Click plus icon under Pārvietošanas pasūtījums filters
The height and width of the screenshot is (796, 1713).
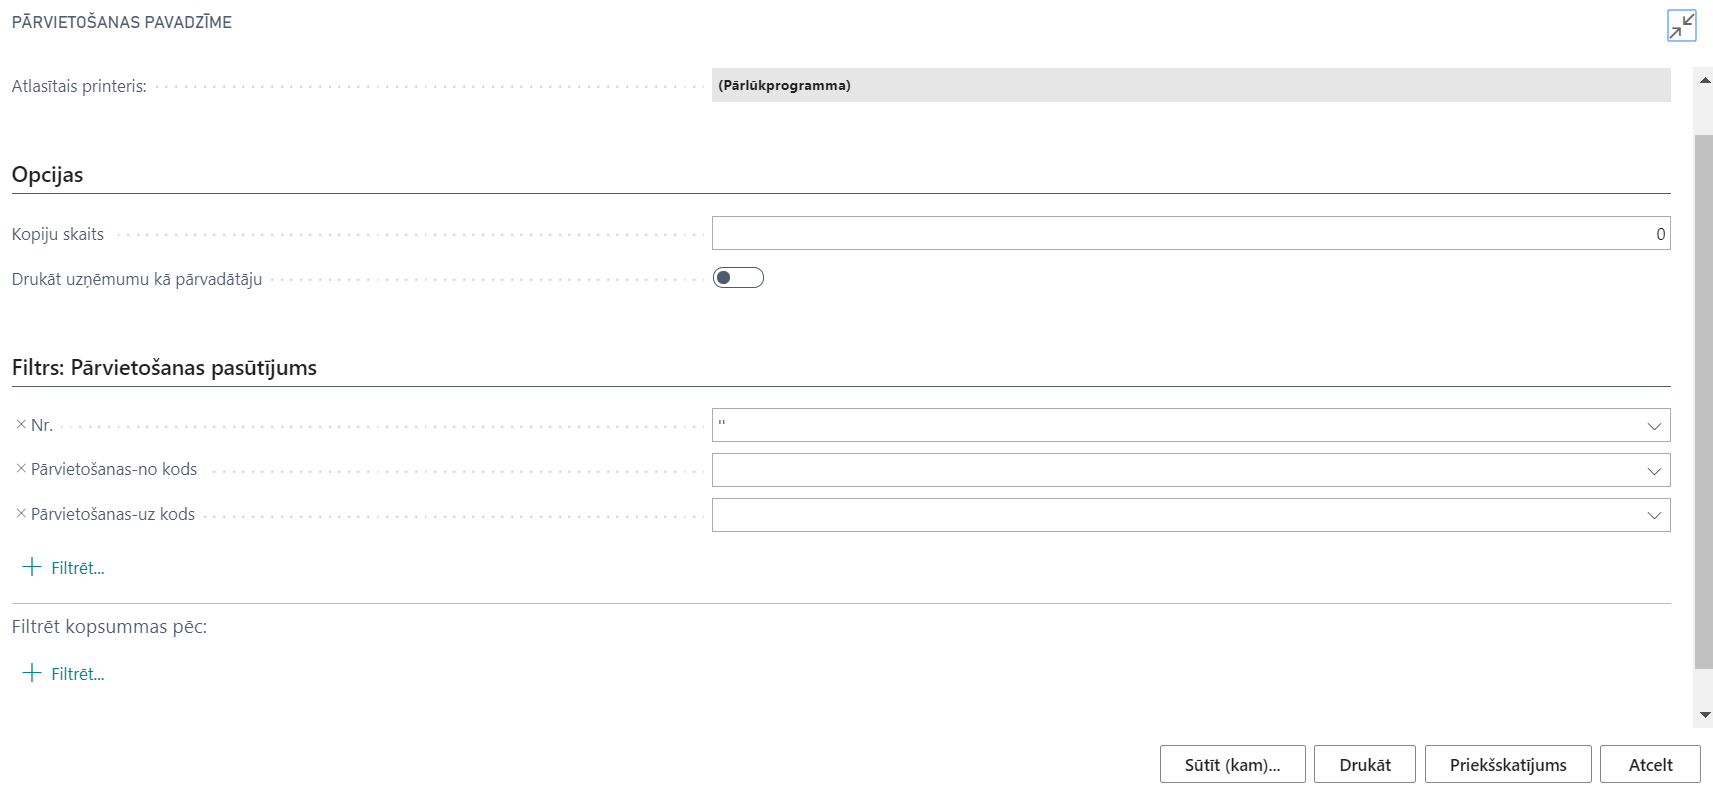tap(32, 567)
